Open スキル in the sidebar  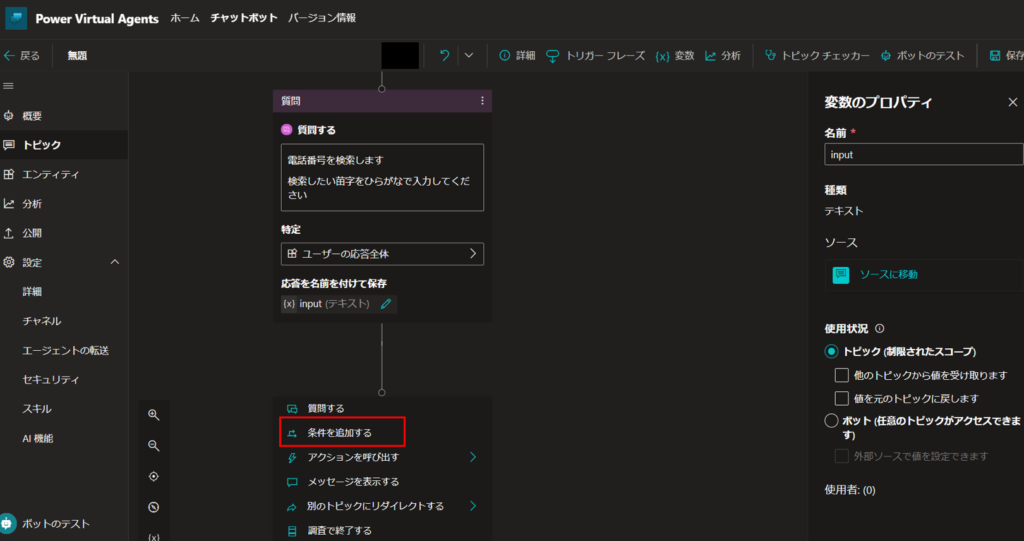[37, 409]
